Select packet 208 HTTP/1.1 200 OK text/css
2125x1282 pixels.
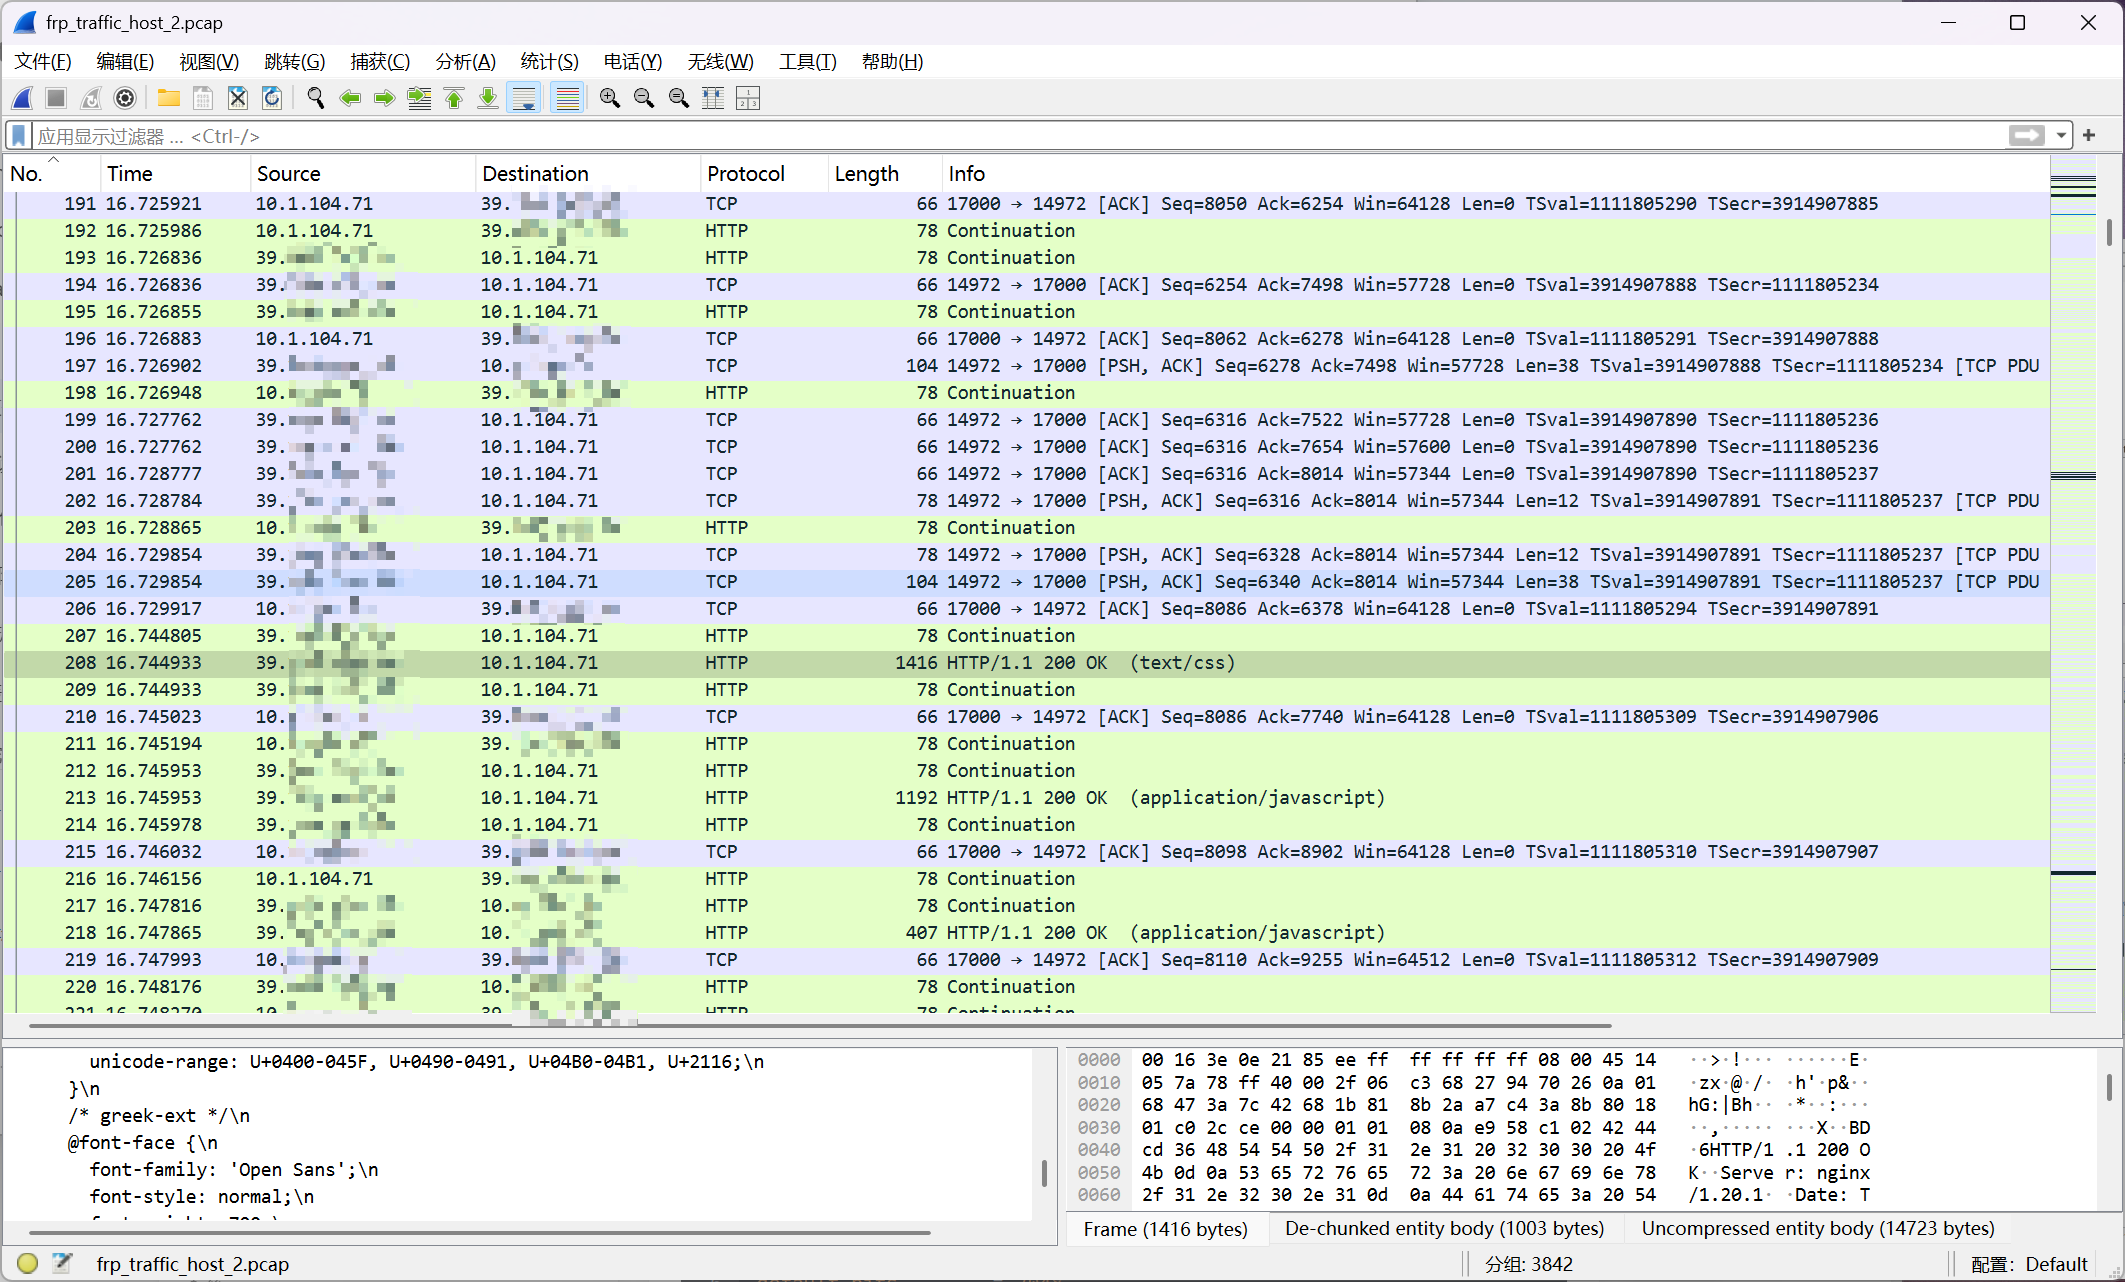coord(1027,663)
